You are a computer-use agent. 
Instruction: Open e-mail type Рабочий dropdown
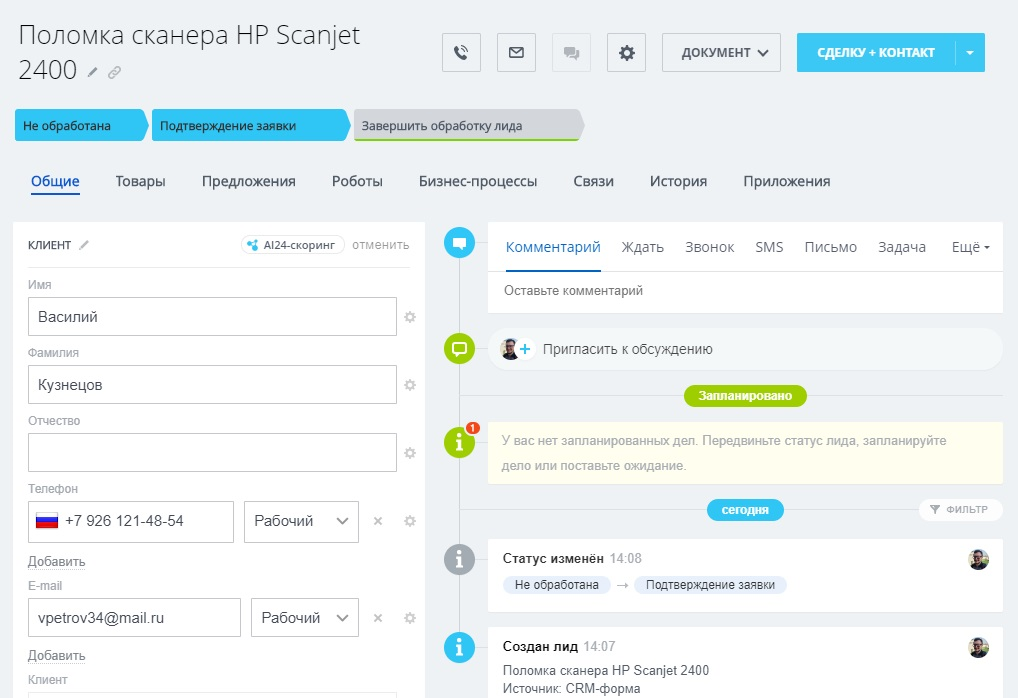coord(305,617)
